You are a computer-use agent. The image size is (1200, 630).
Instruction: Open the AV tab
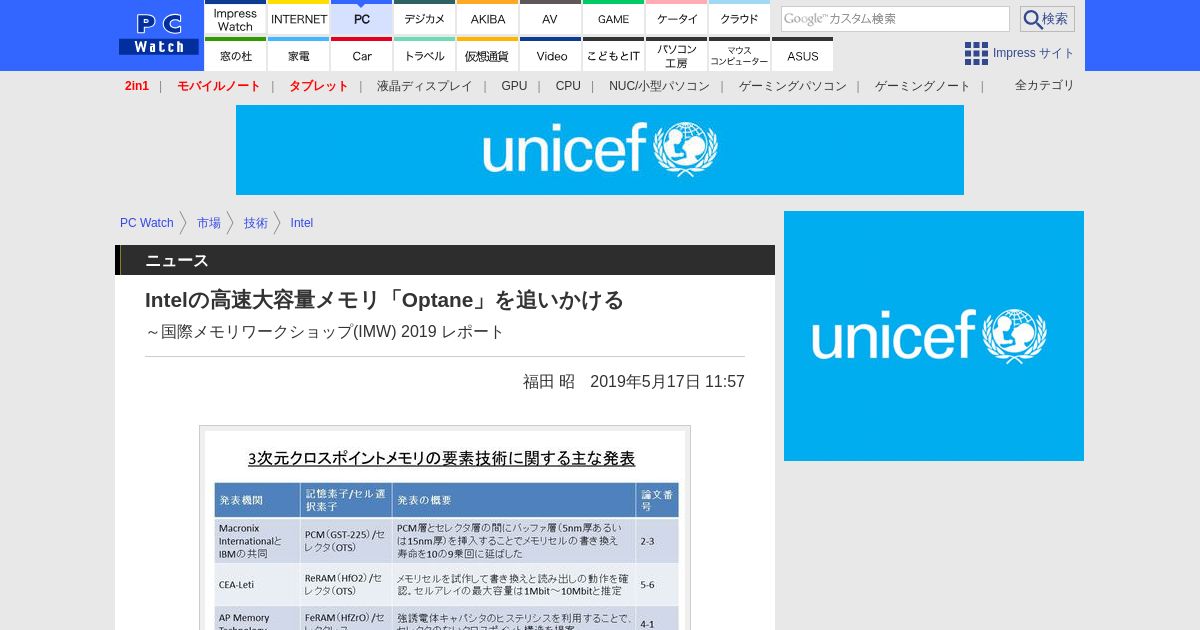550,17
